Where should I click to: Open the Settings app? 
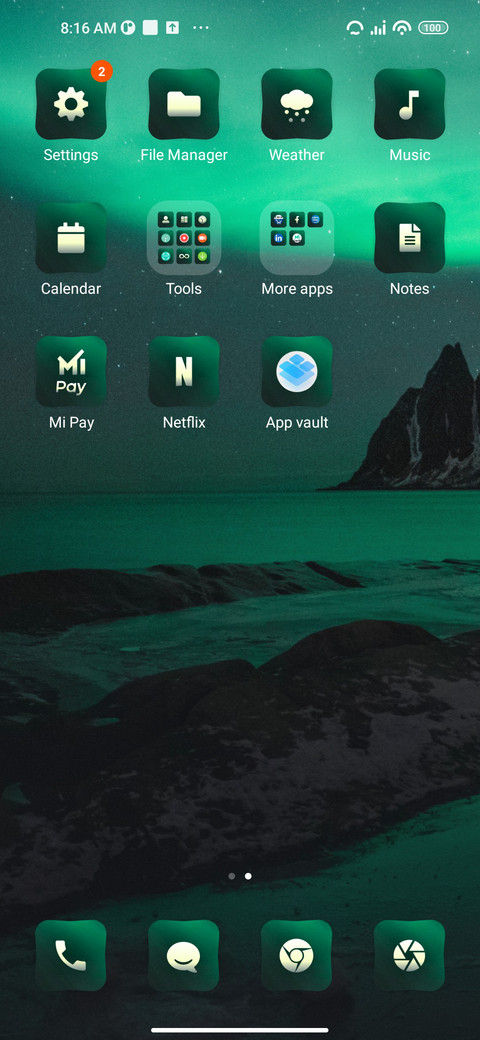coord(71,104)
